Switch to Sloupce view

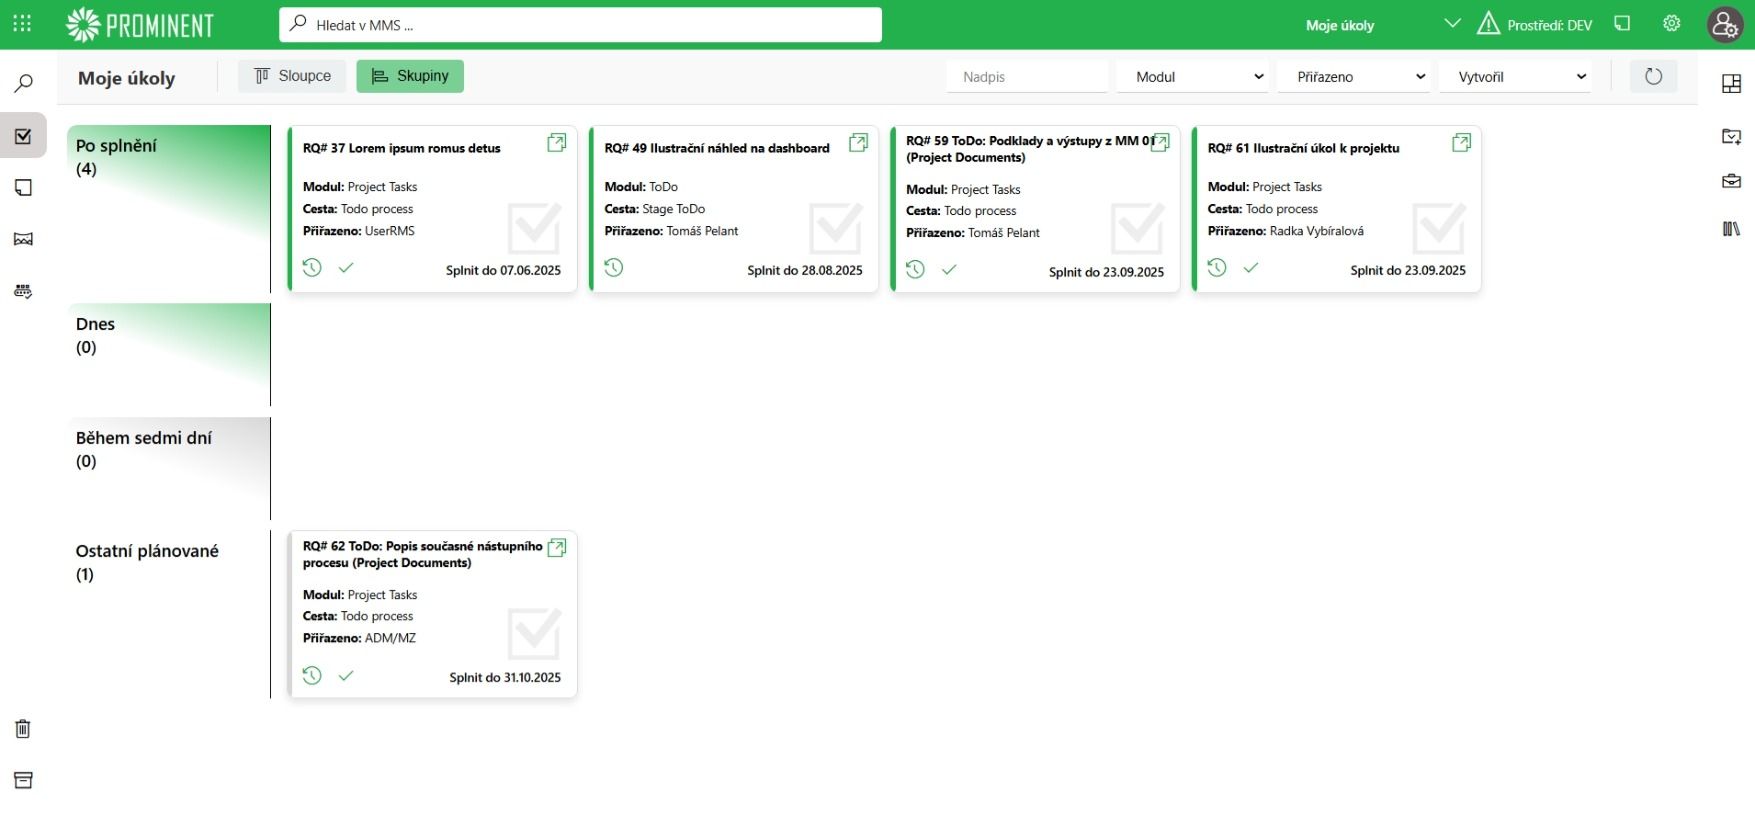pyautogui.click(x=292, y=76)
